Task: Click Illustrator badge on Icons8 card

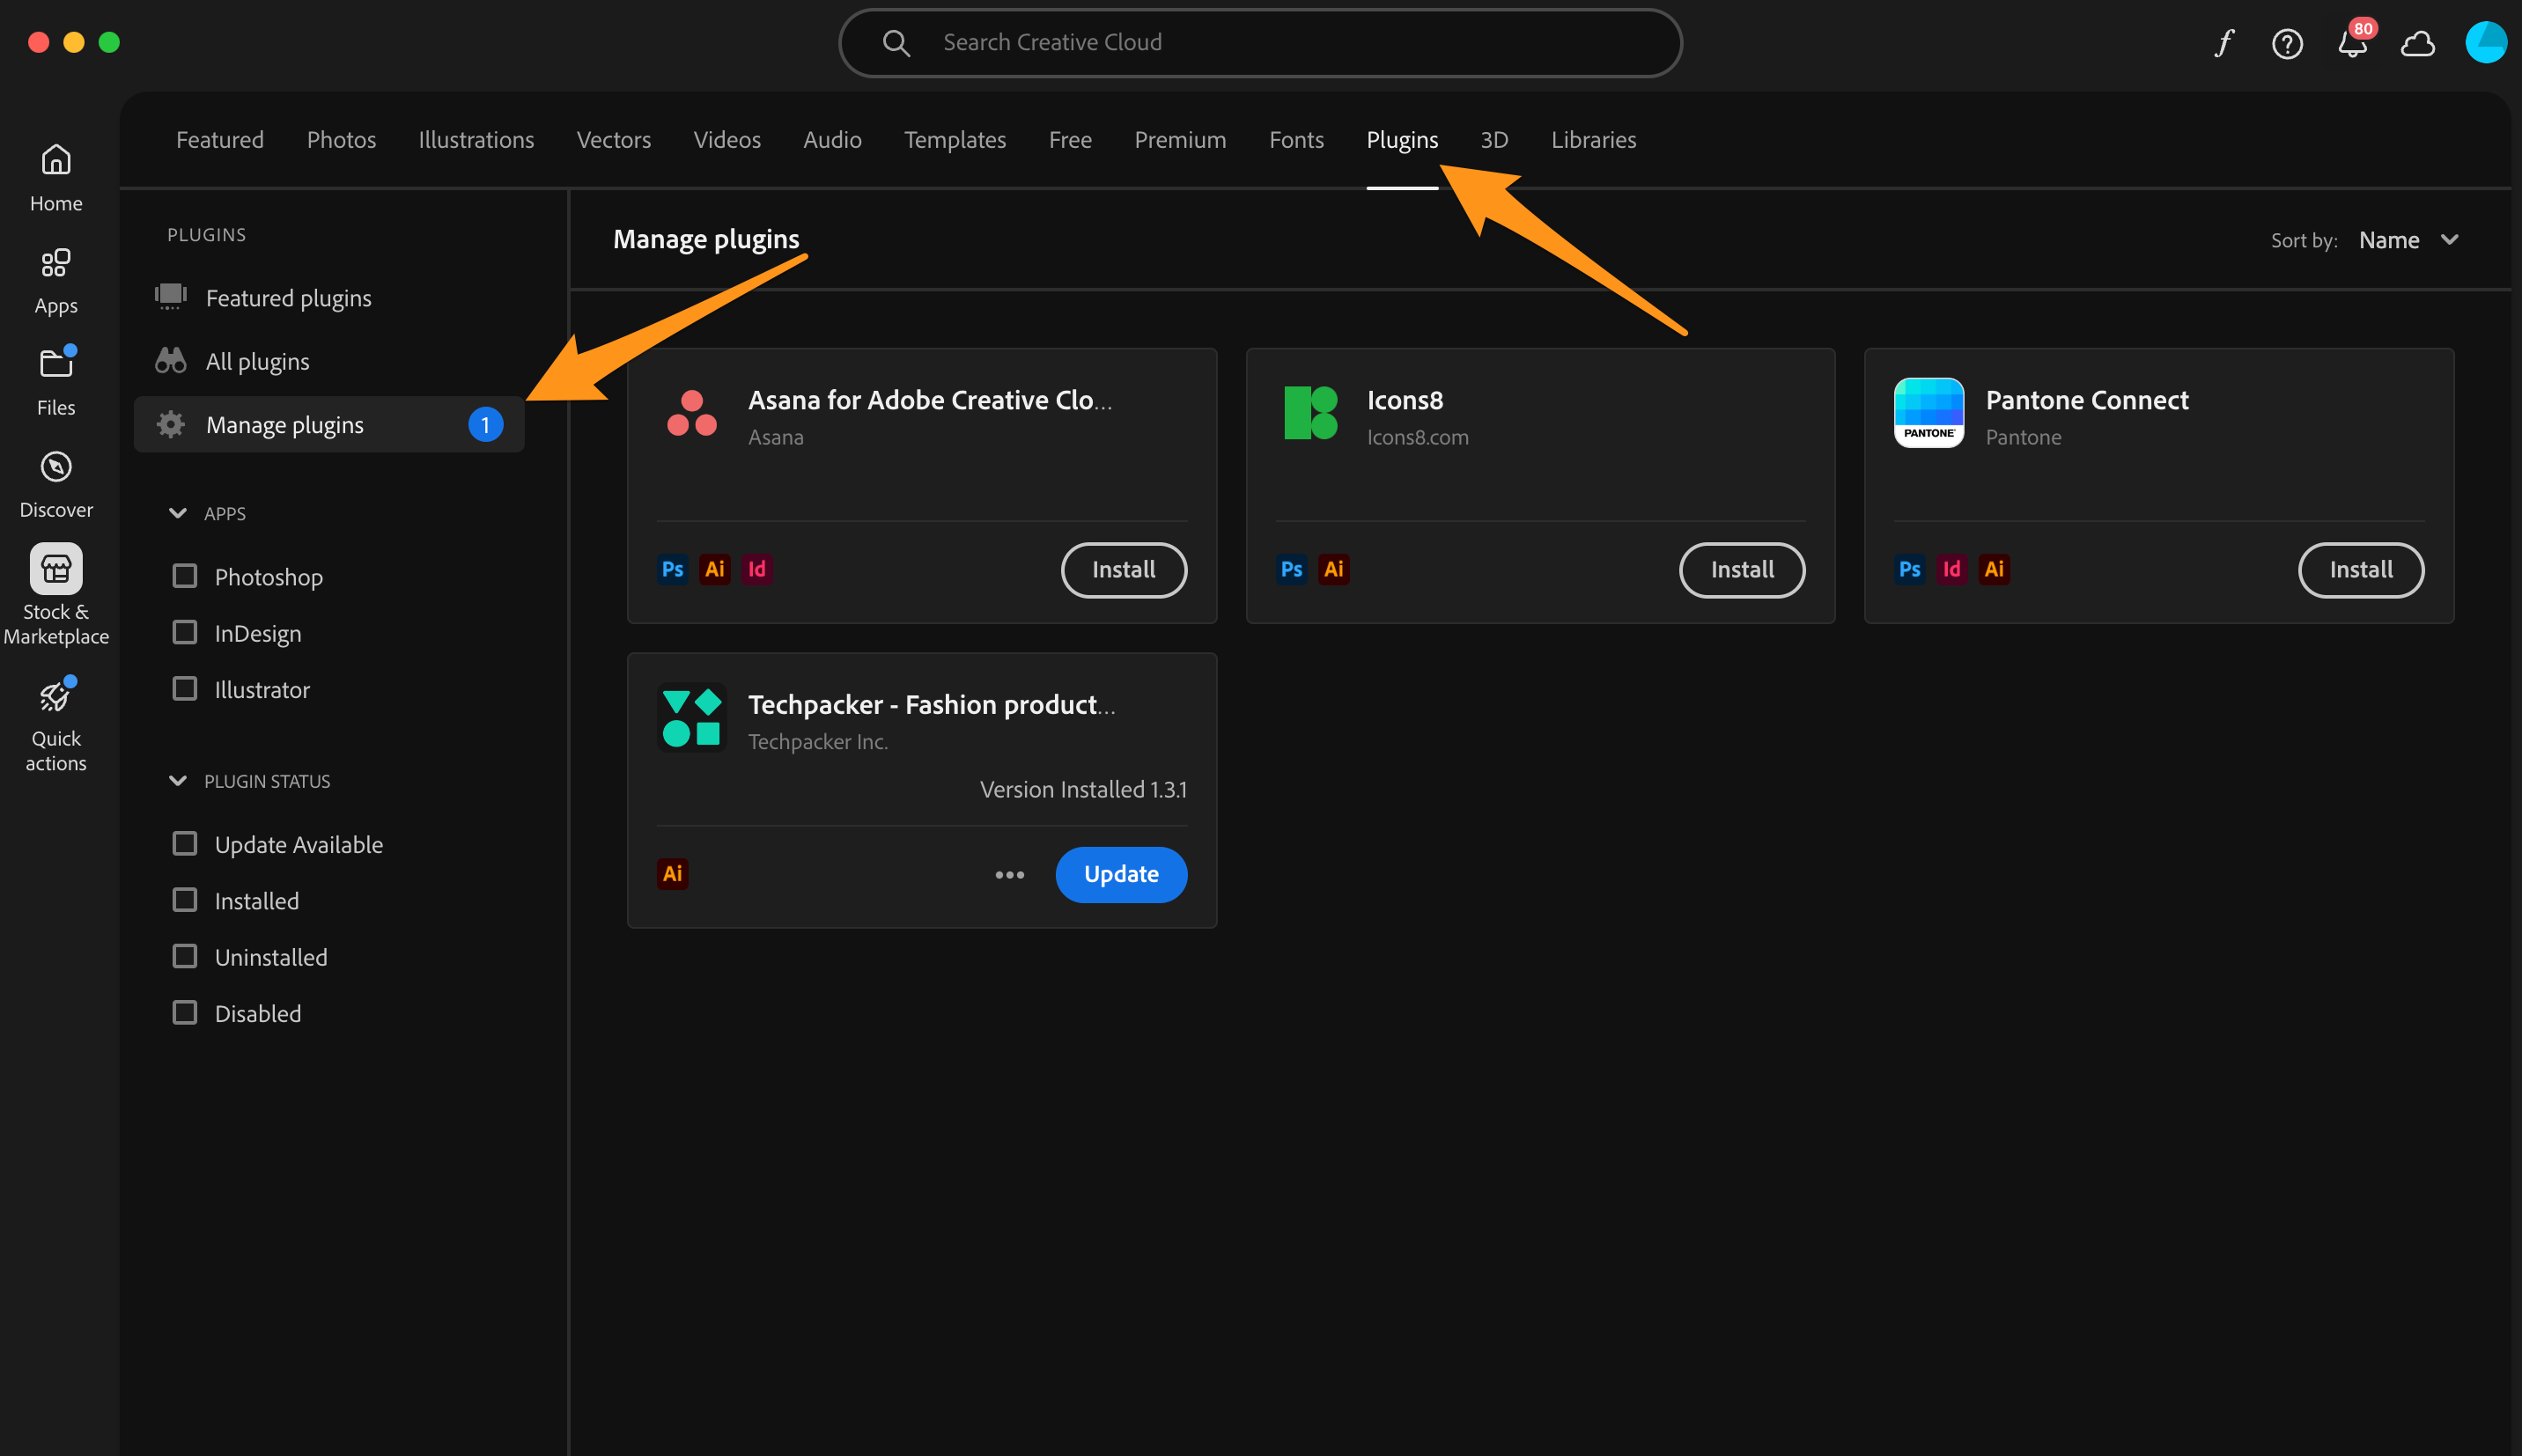Action: pos(1334,569)
